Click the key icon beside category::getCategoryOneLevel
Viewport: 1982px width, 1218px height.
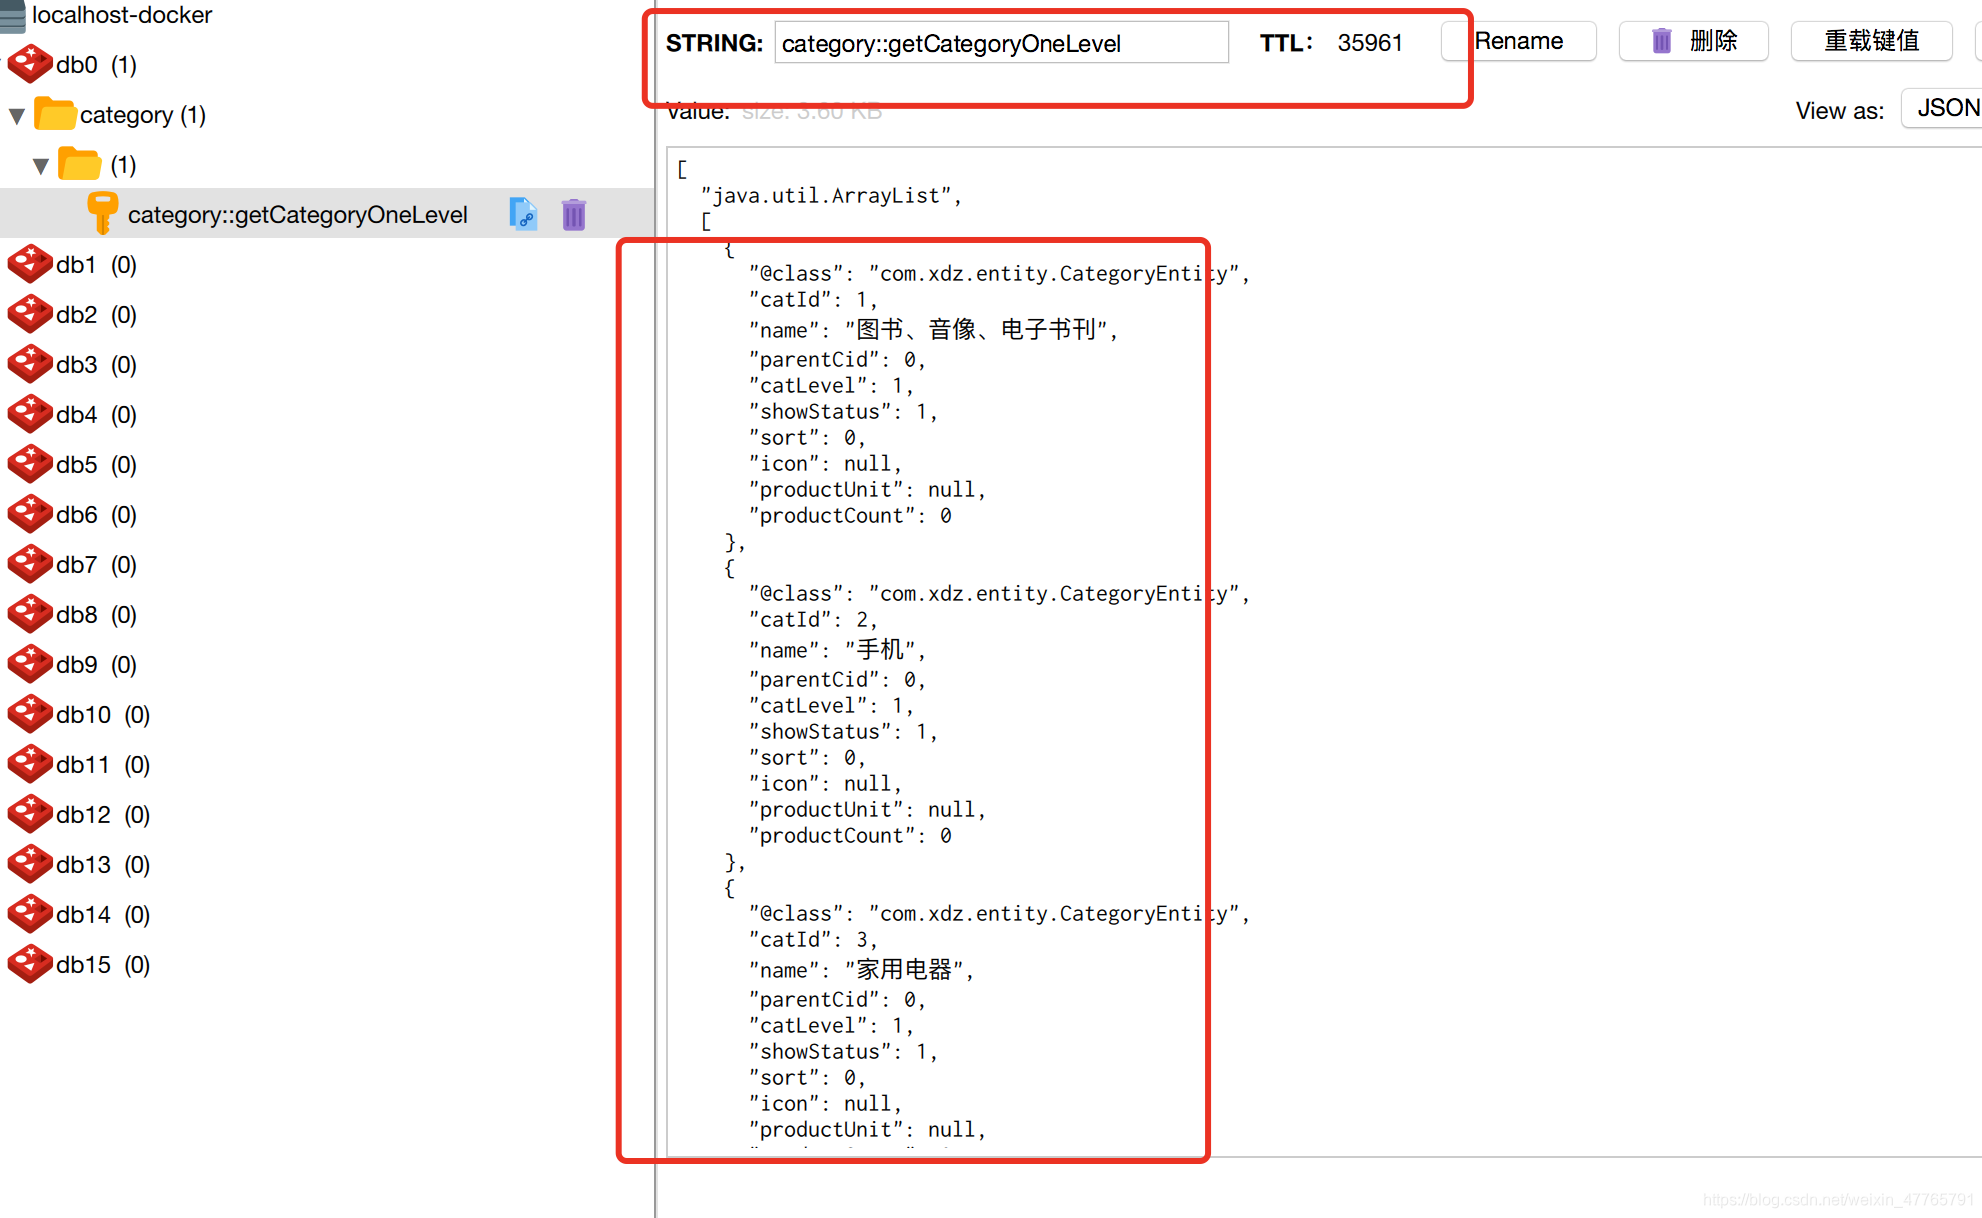tap(101, 213)
